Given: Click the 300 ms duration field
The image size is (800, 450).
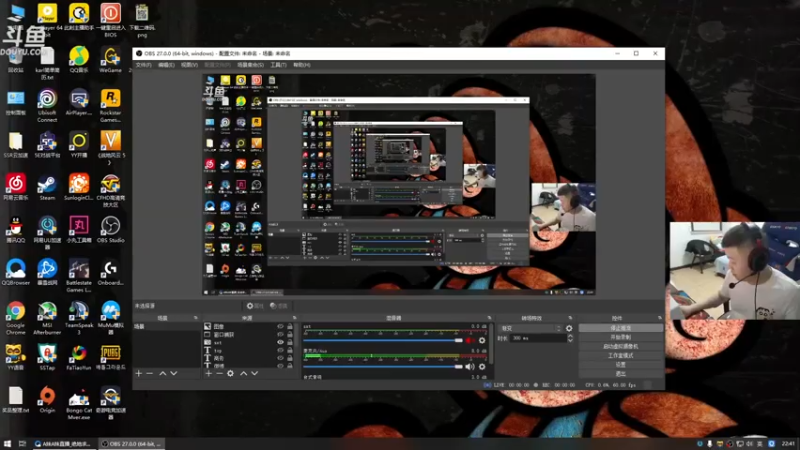Looking at the screenshot, I should pyautogui.click(x=537, y=338).
